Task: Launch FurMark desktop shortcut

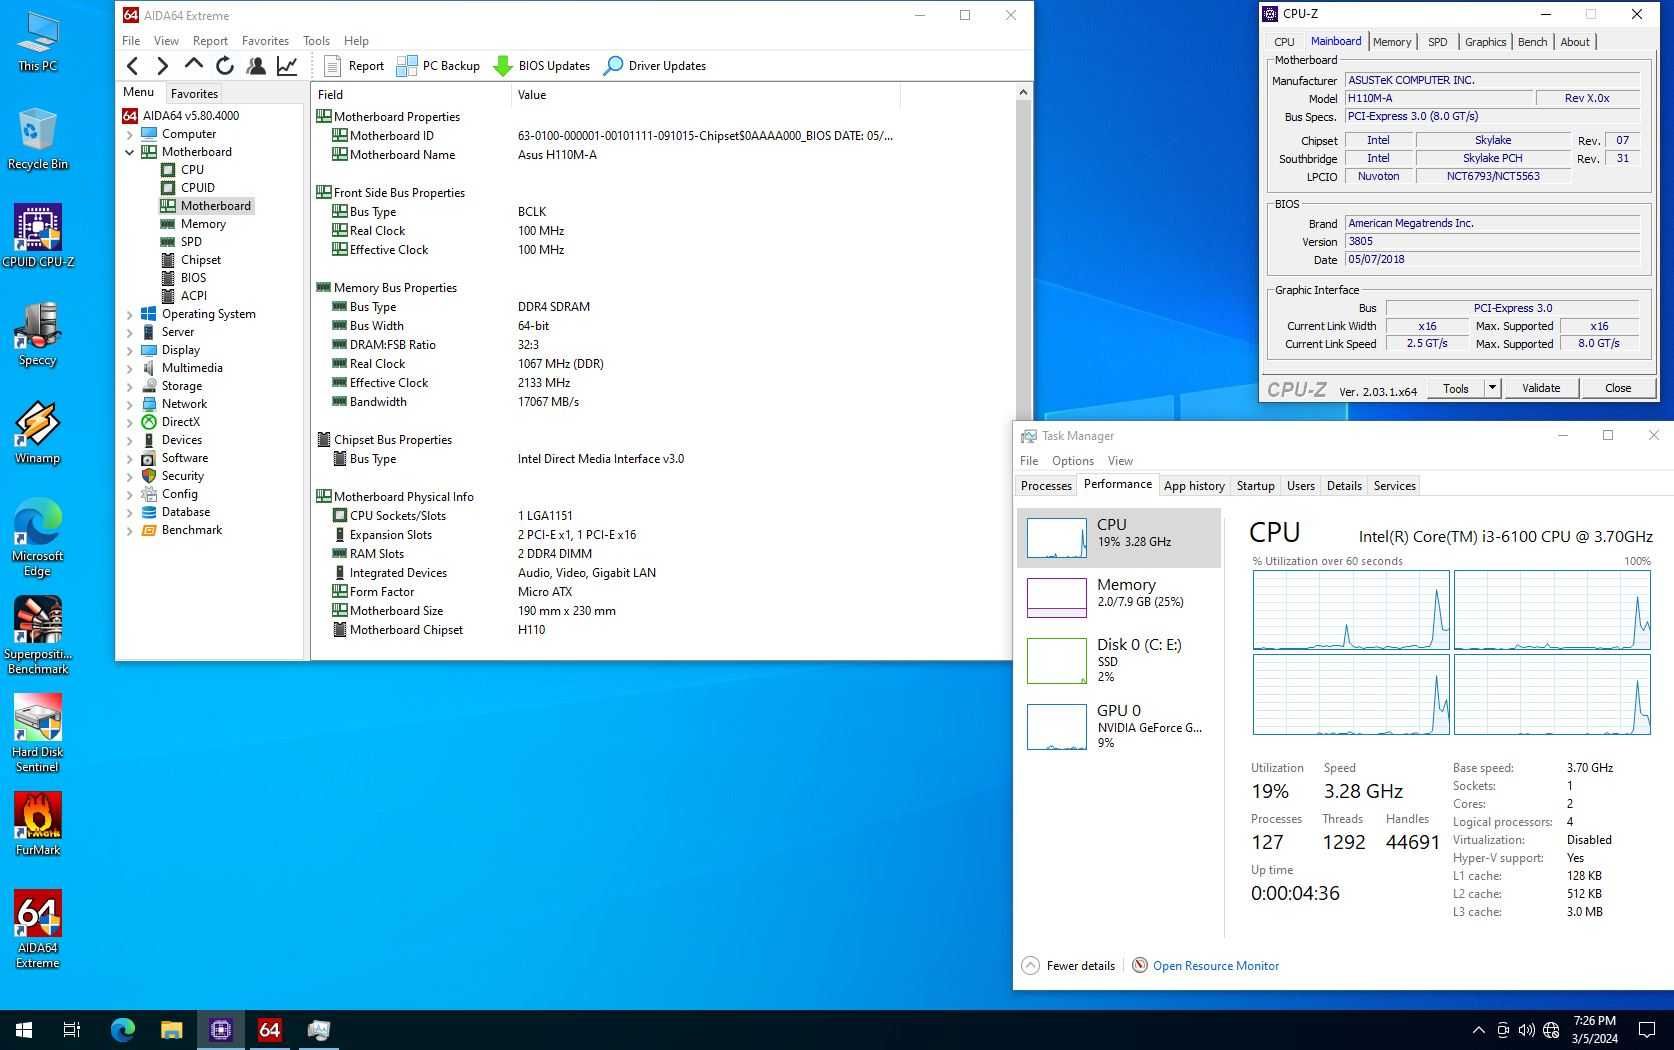Action: tap(38, 825)
